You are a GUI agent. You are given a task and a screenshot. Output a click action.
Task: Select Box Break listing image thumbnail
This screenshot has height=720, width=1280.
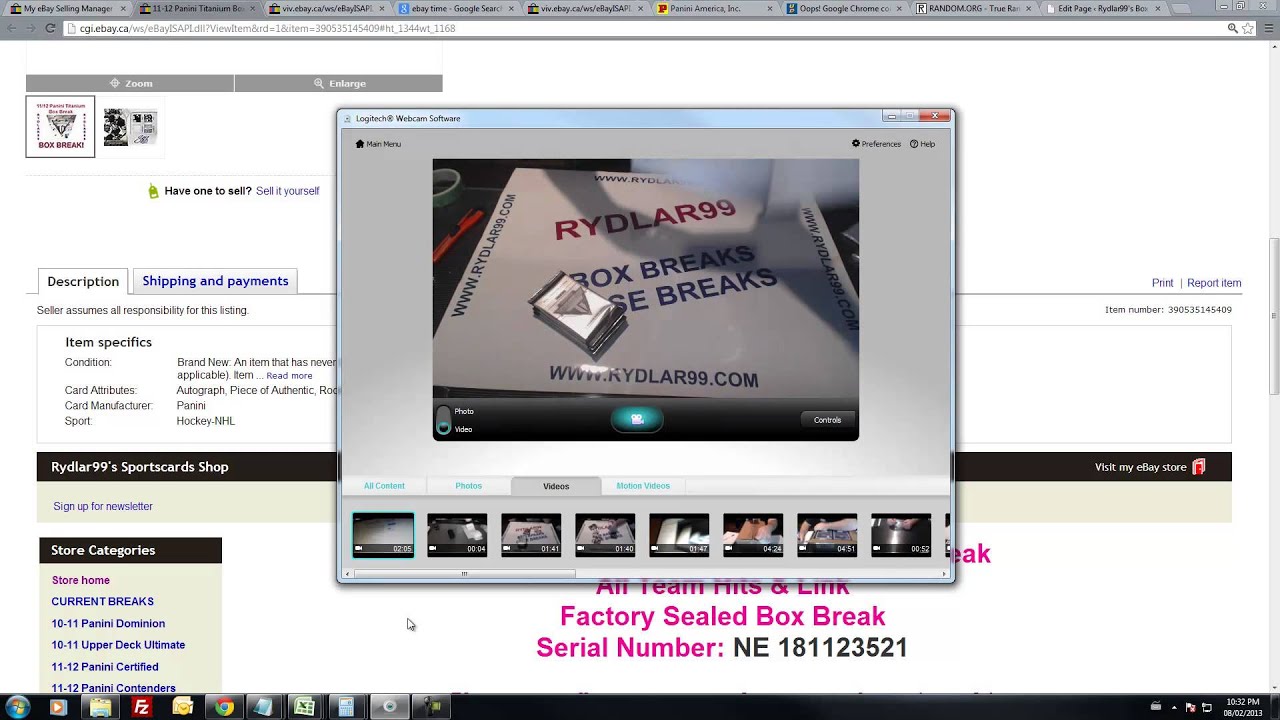pos(60,127)
